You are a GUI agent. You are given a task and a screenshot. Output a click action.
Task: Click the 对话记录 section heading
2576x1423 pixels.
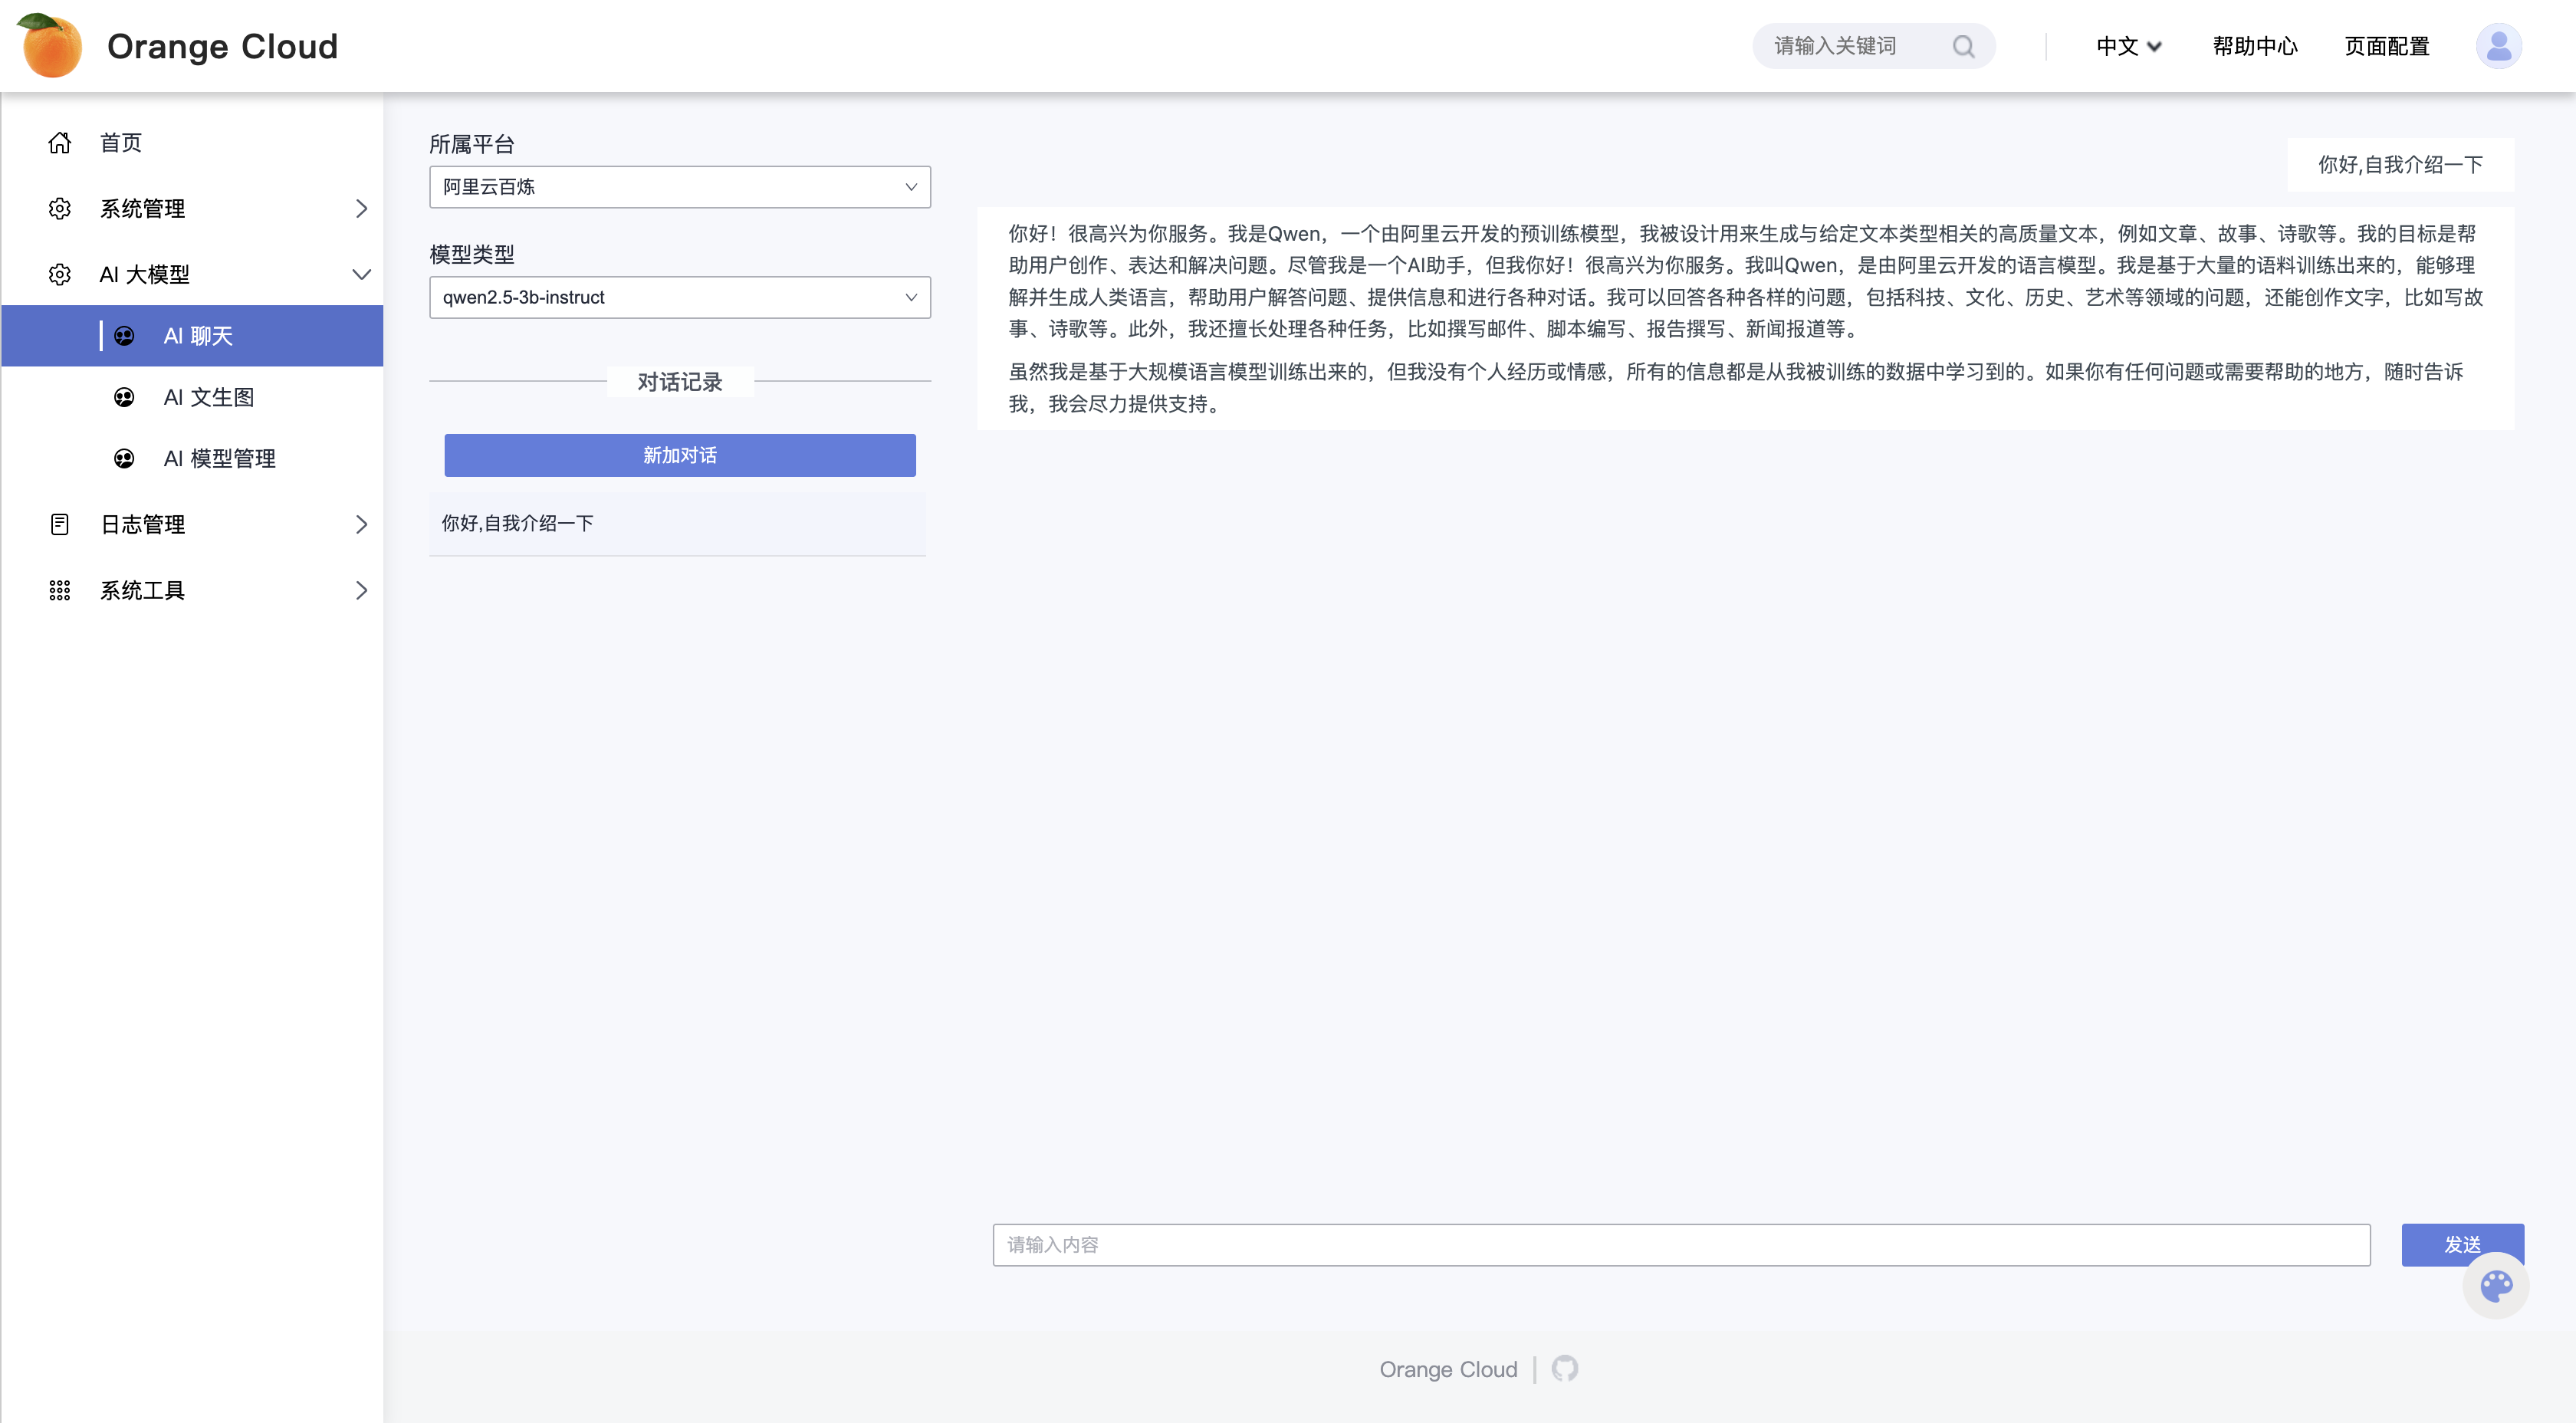(680, 382)
